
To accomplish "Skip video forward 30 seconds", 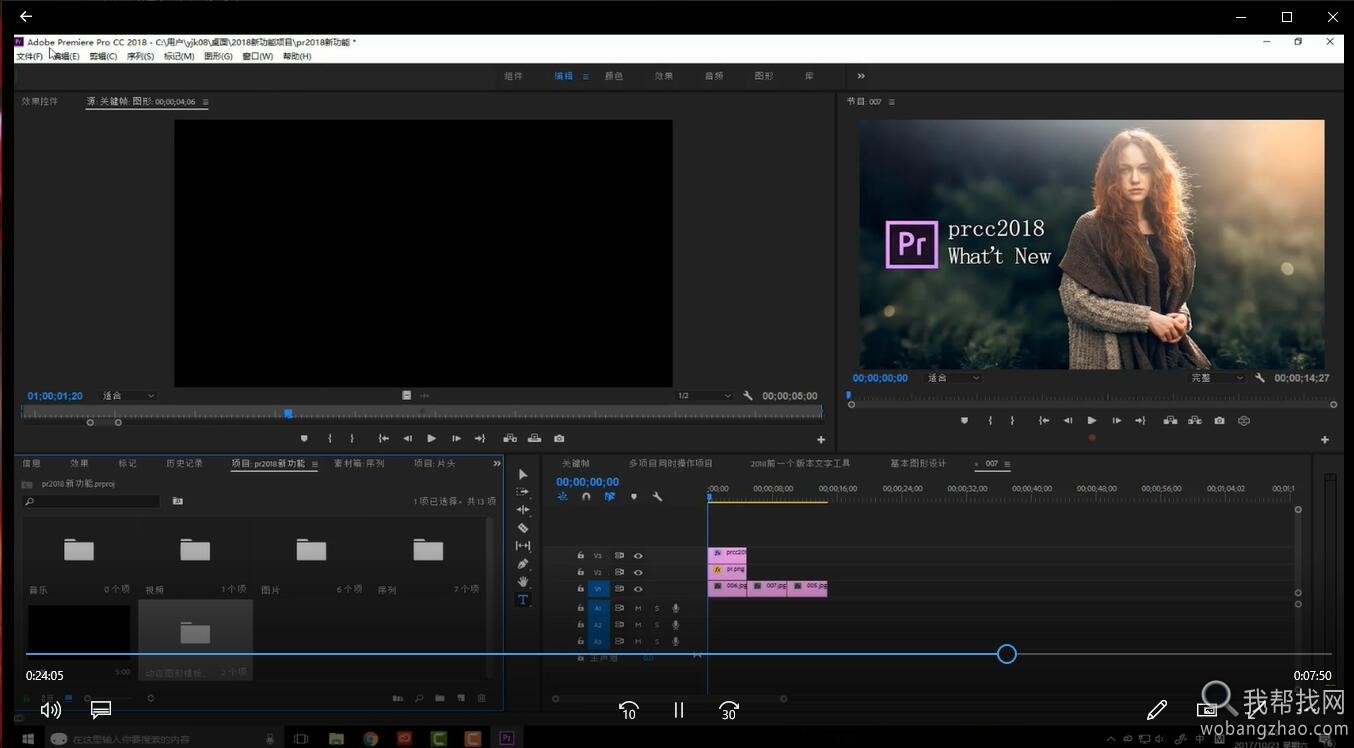I will [x=729, y=710].
